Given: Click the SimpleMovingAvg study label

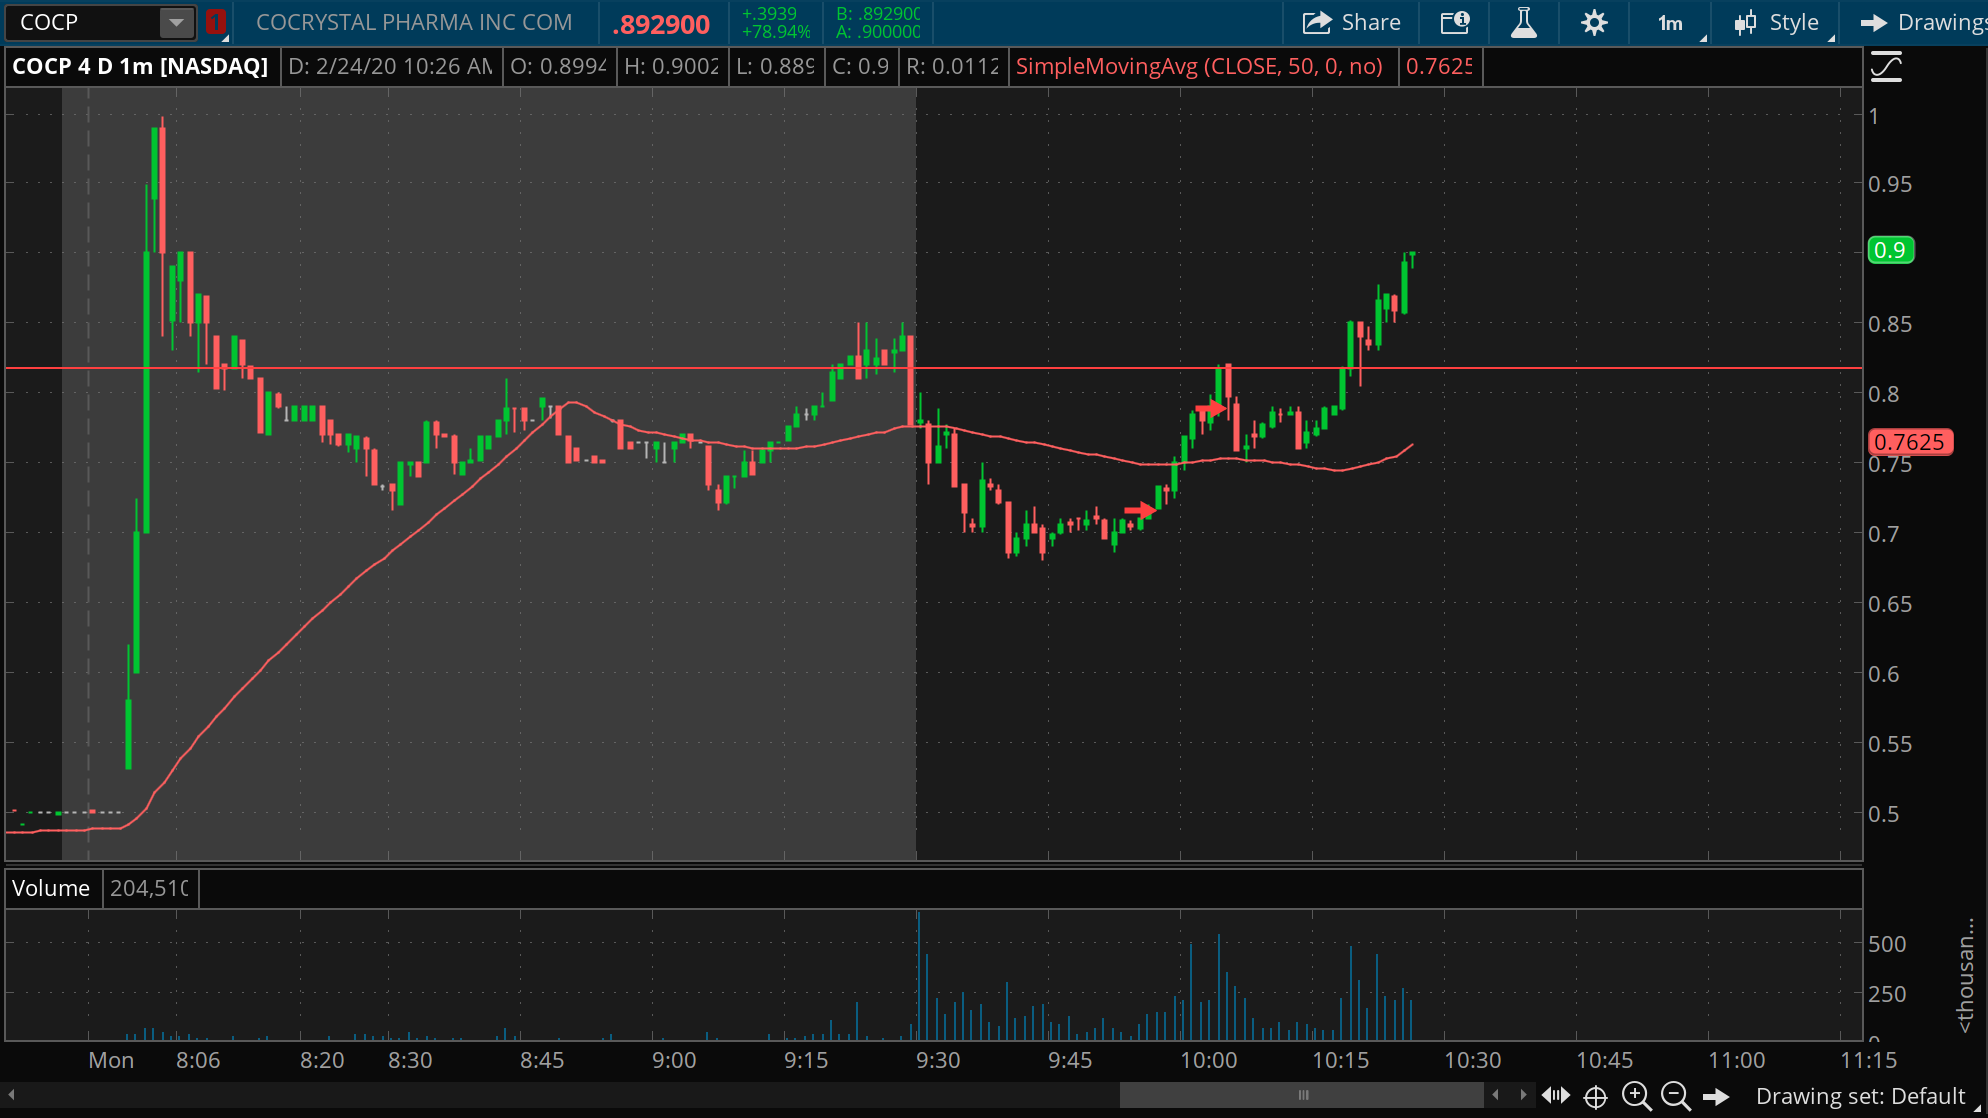Looking at the screenshot, I should pyautogui.click(x=1199, y=67).
